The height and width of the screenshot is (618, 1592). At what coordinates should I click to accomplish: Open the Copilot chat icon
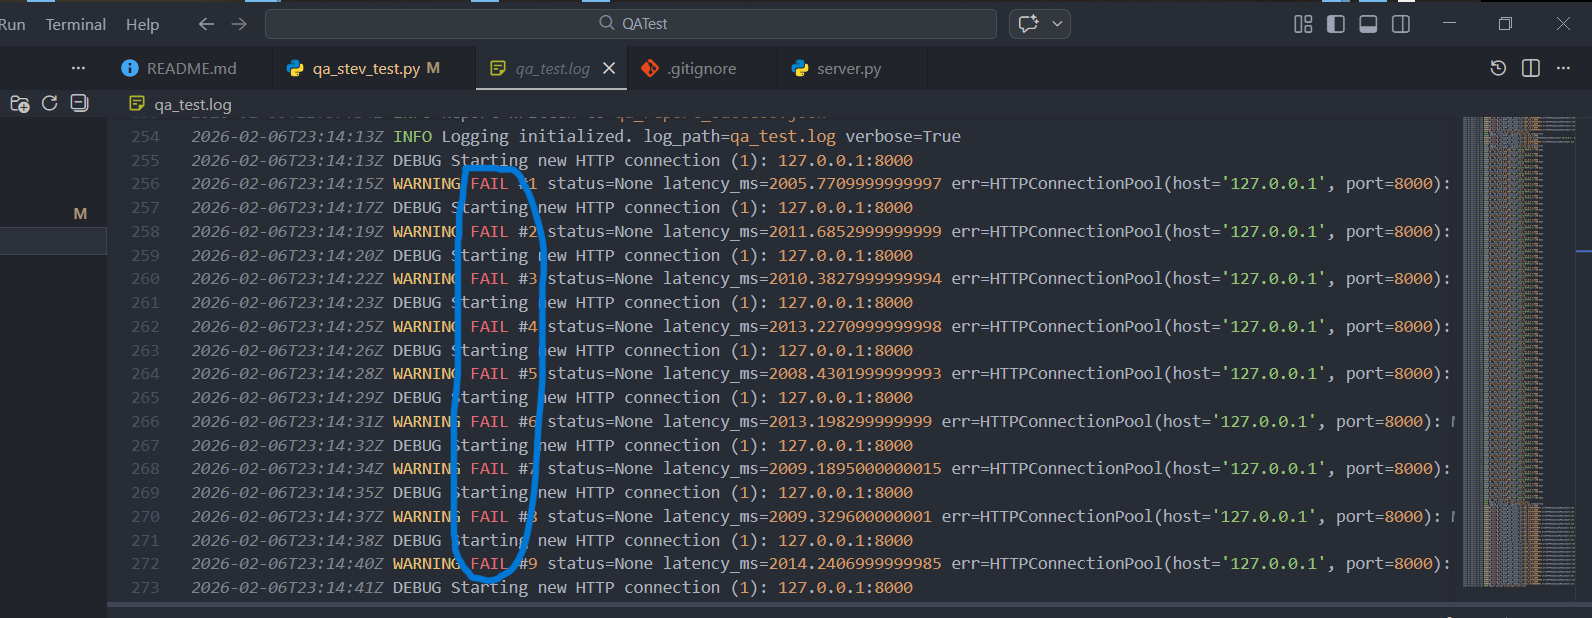click(x=1028, y=24)
